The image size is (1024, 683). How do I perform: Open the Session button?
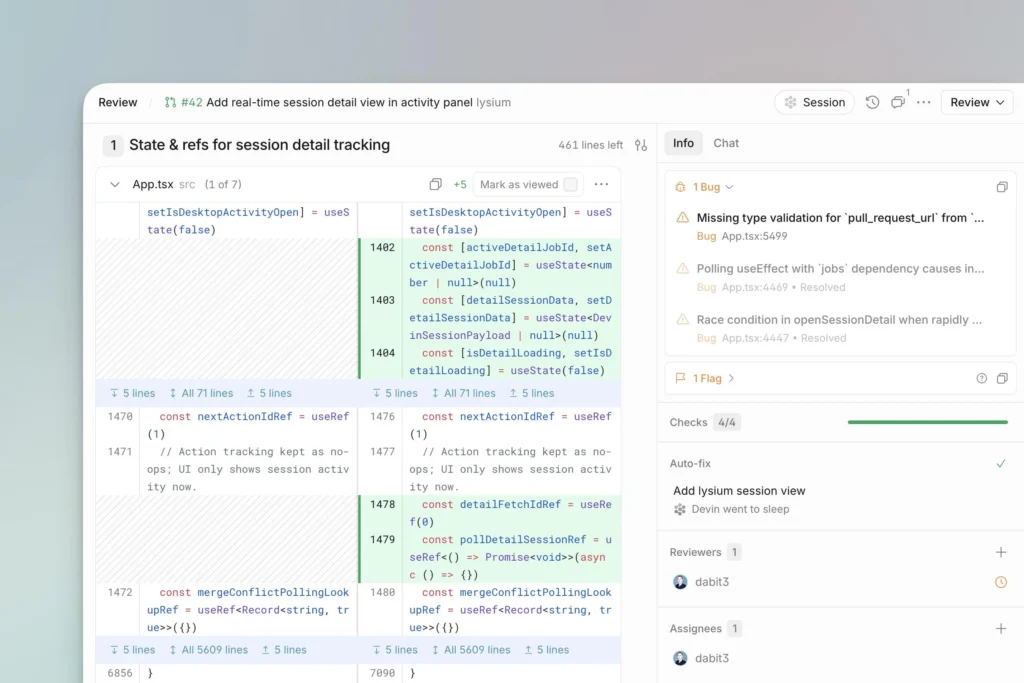click(814, 103)
